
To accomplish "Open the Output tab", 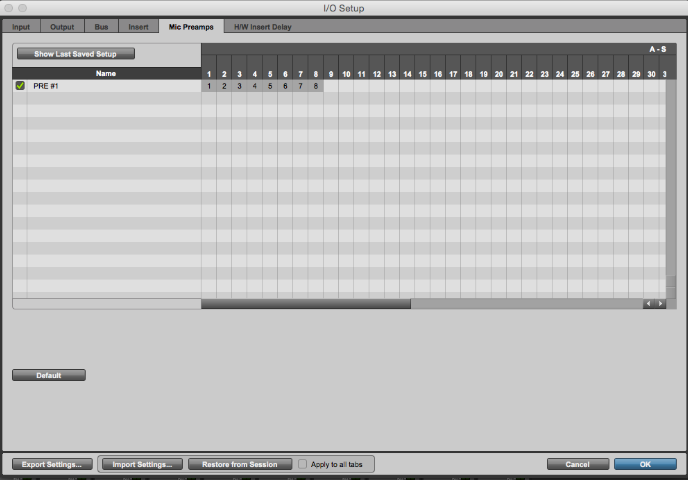I will point(62,26).
